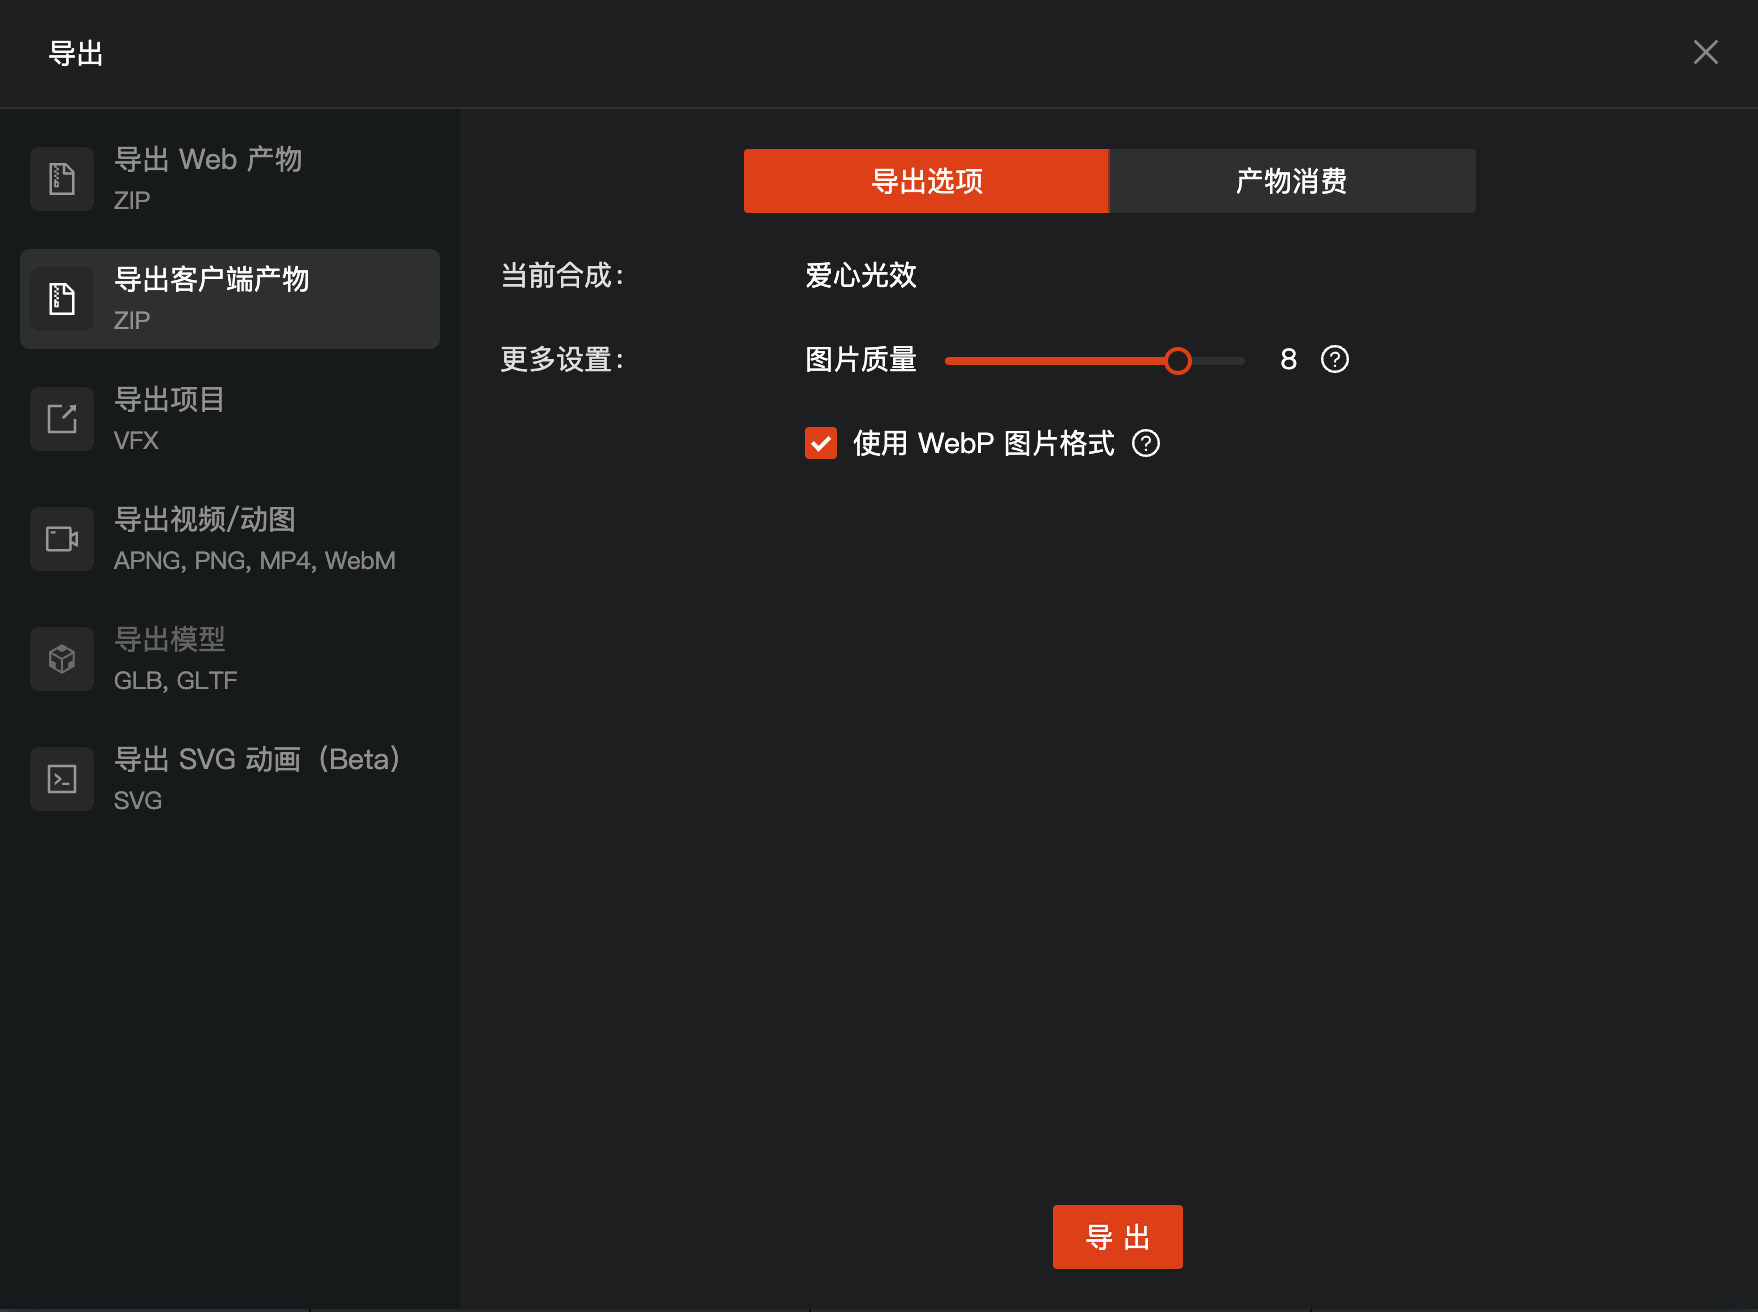1758x1312 pixels.
Task: Select 导出项目 VFX option
Action: click(230, 419)
